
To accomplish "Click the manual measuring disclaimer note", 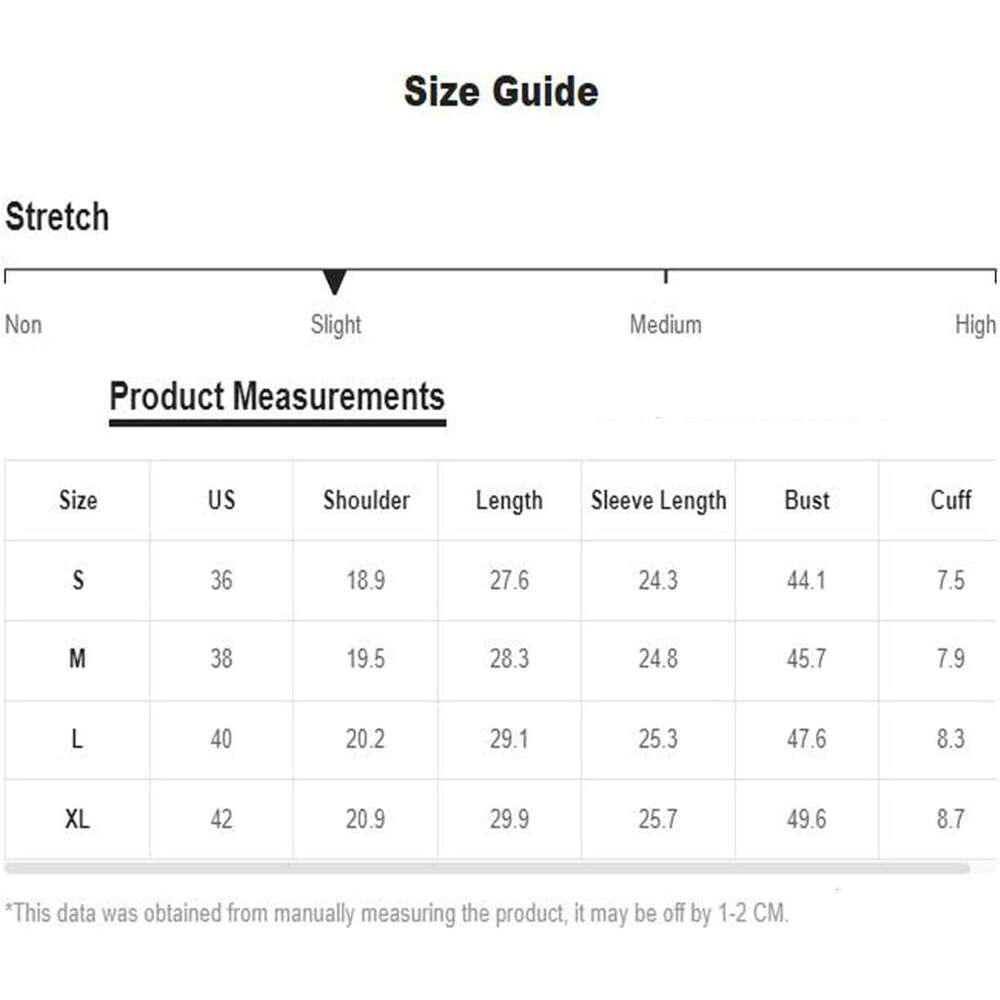I will (397, 913).
